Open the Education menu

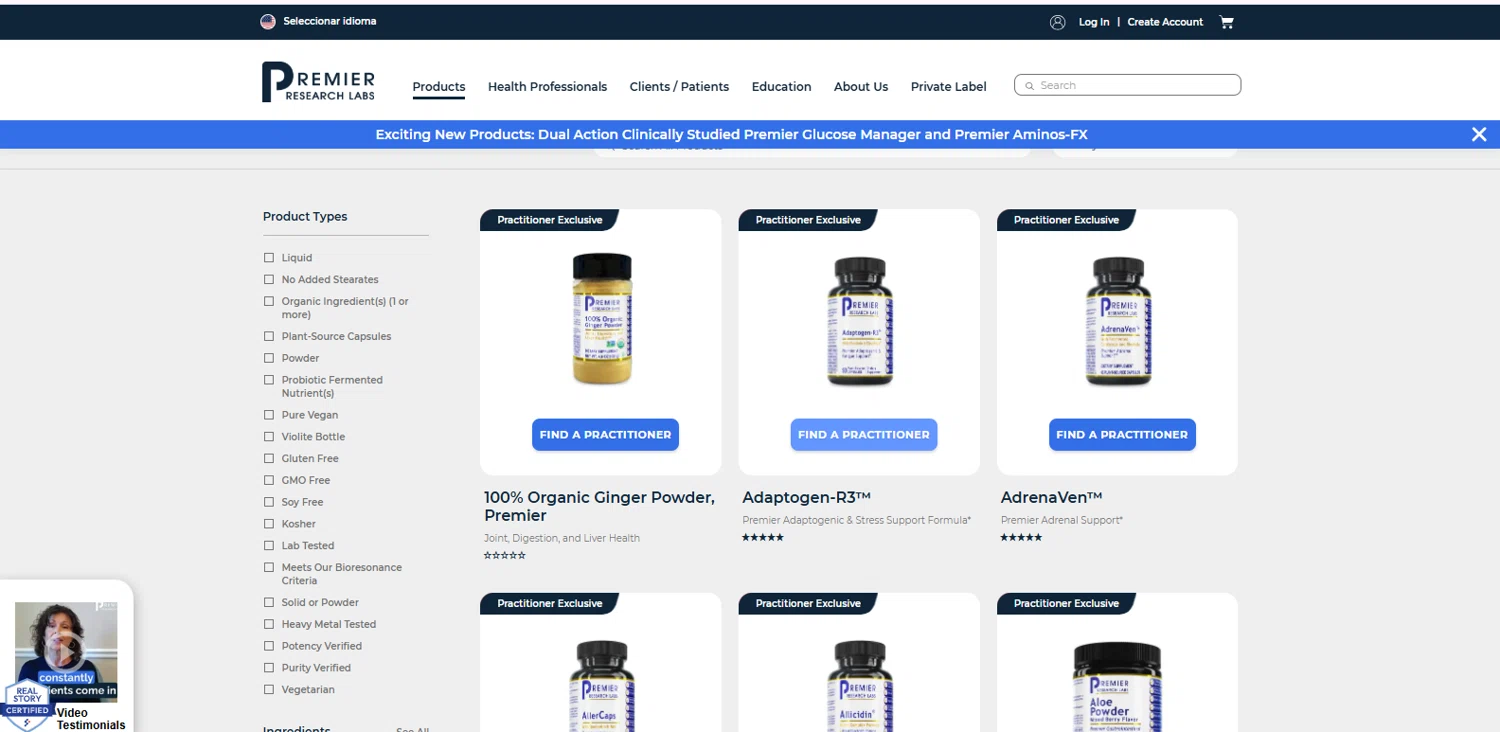pyautogui.click(x=781, y=87)
